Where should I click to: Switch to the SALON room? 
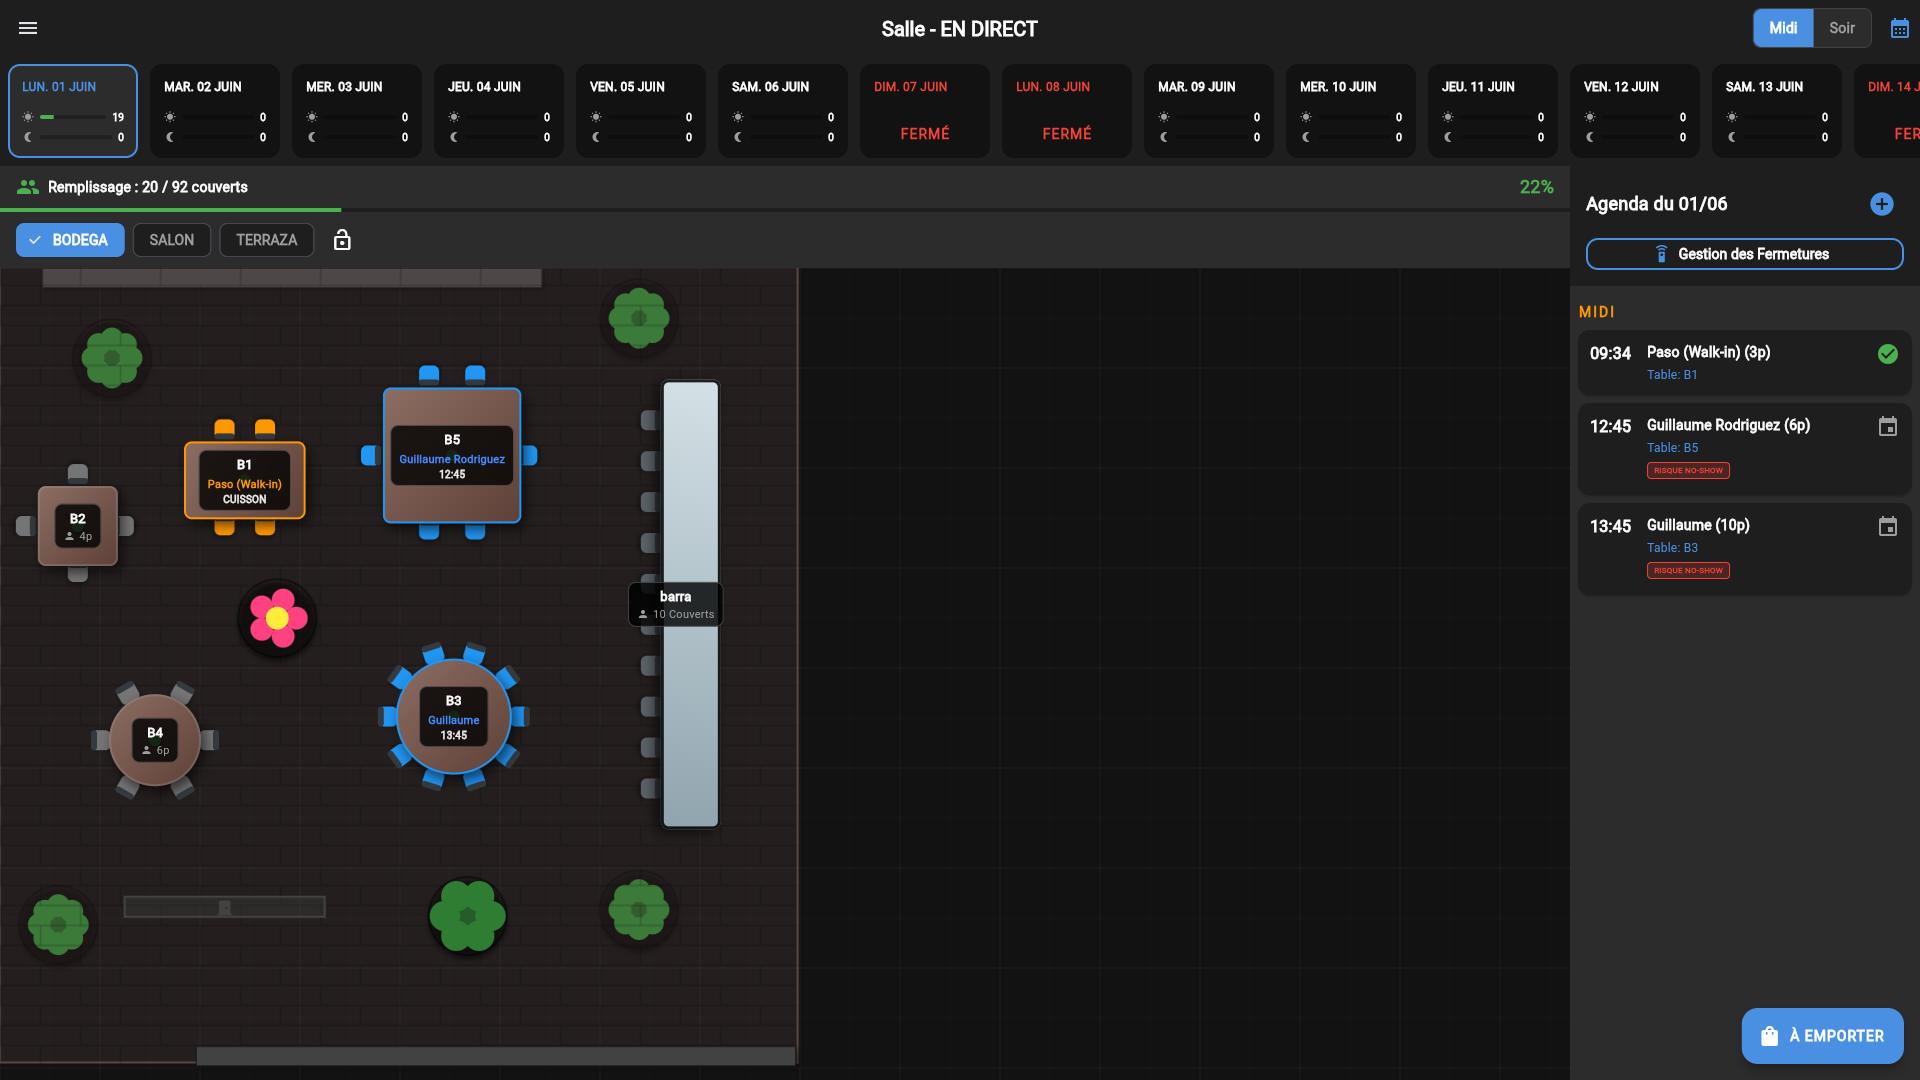point(172,240)
